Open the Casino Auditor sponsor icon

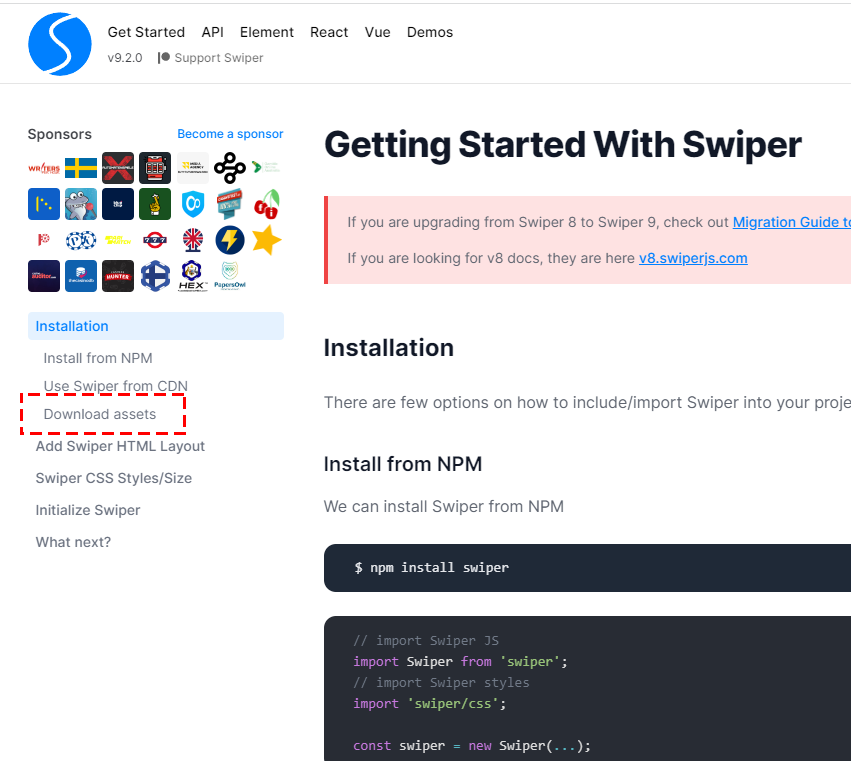click(44, 276)
